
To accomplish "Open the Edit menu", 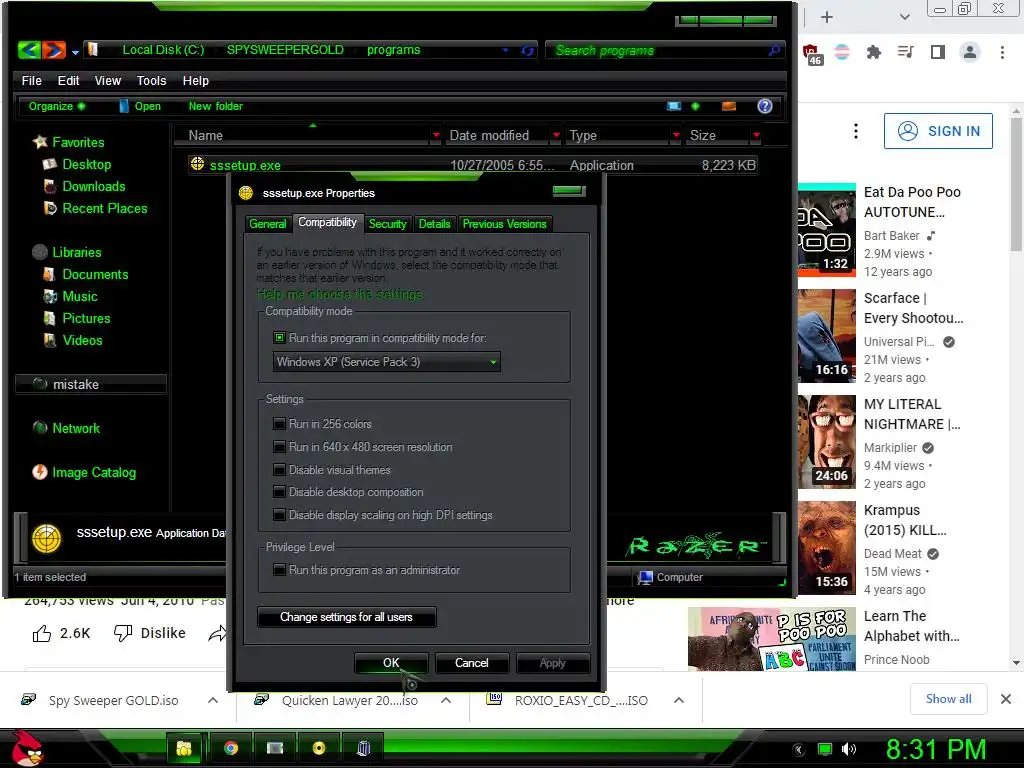I will point(68,80).
